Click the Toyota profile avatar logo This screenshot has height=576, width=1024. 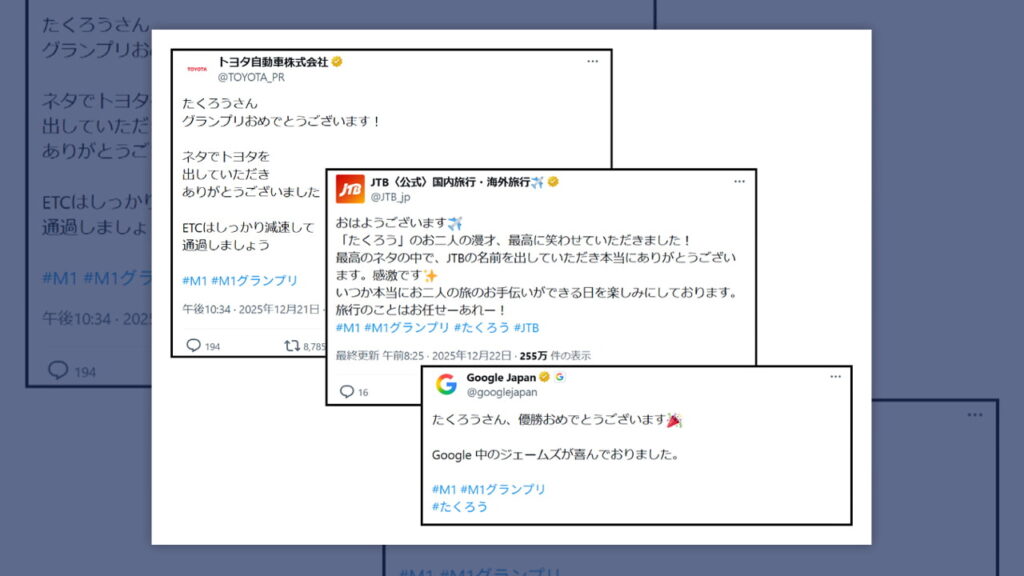pyautogui.click(x=197, y=69)
